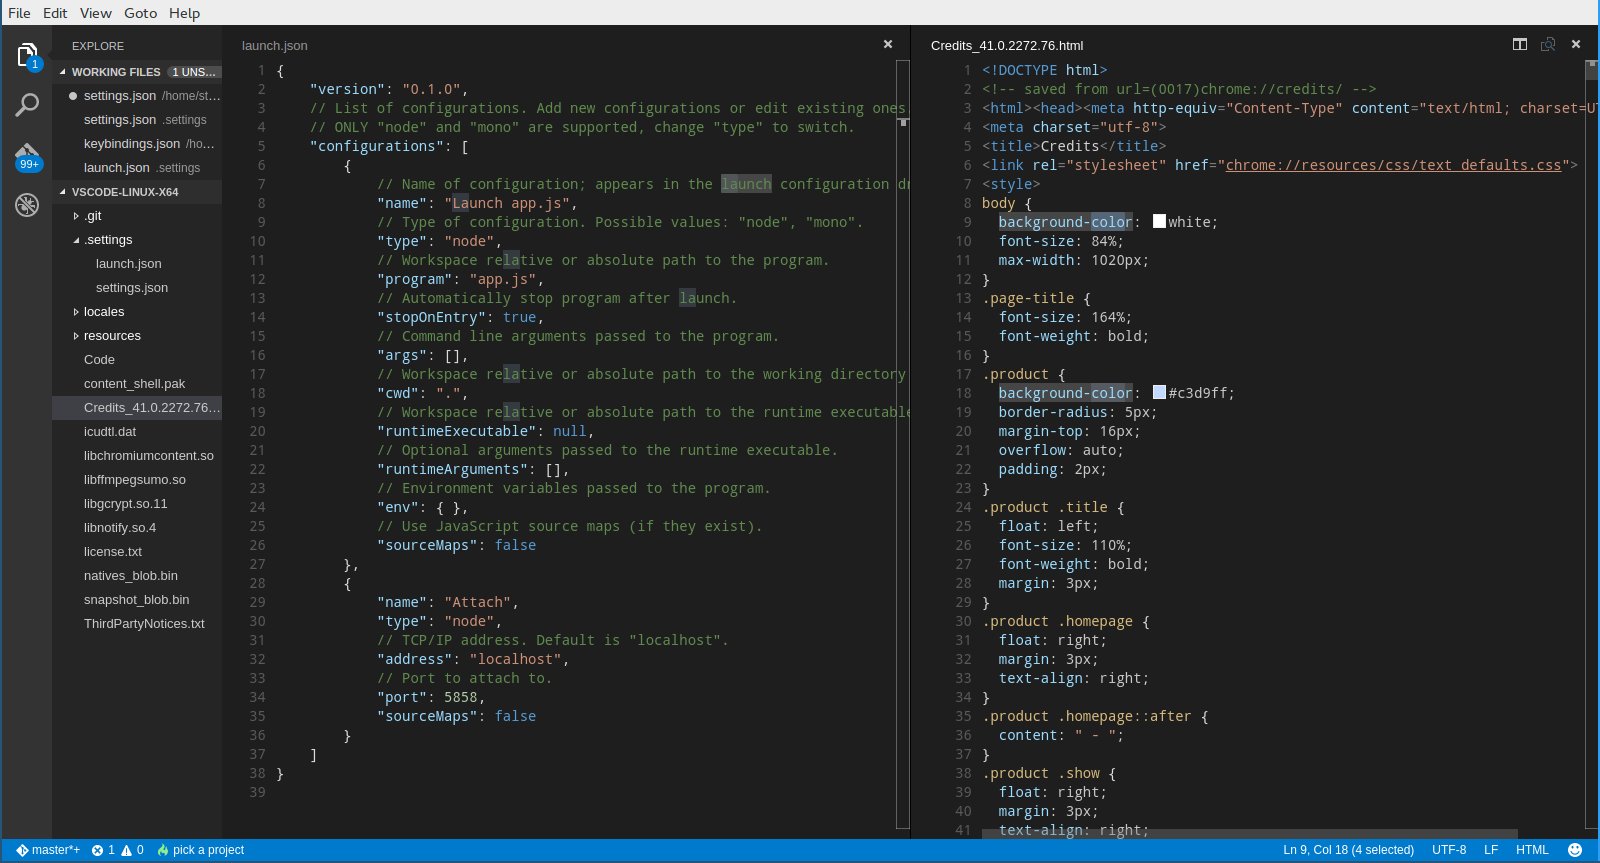The height and width of the screenshot is (863, 1600).
Task: Click the Credits_41.0.2272.76.html editor title
Action: 1007,45
